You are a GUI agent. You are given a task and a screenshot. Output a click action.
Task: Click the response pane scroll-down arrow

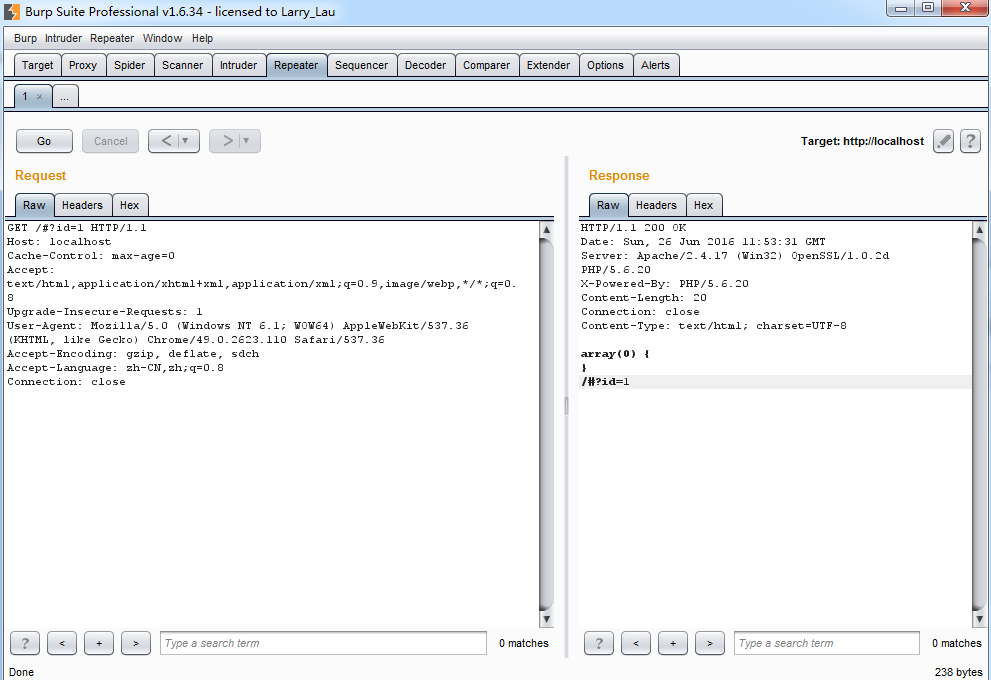coord(979,619)
